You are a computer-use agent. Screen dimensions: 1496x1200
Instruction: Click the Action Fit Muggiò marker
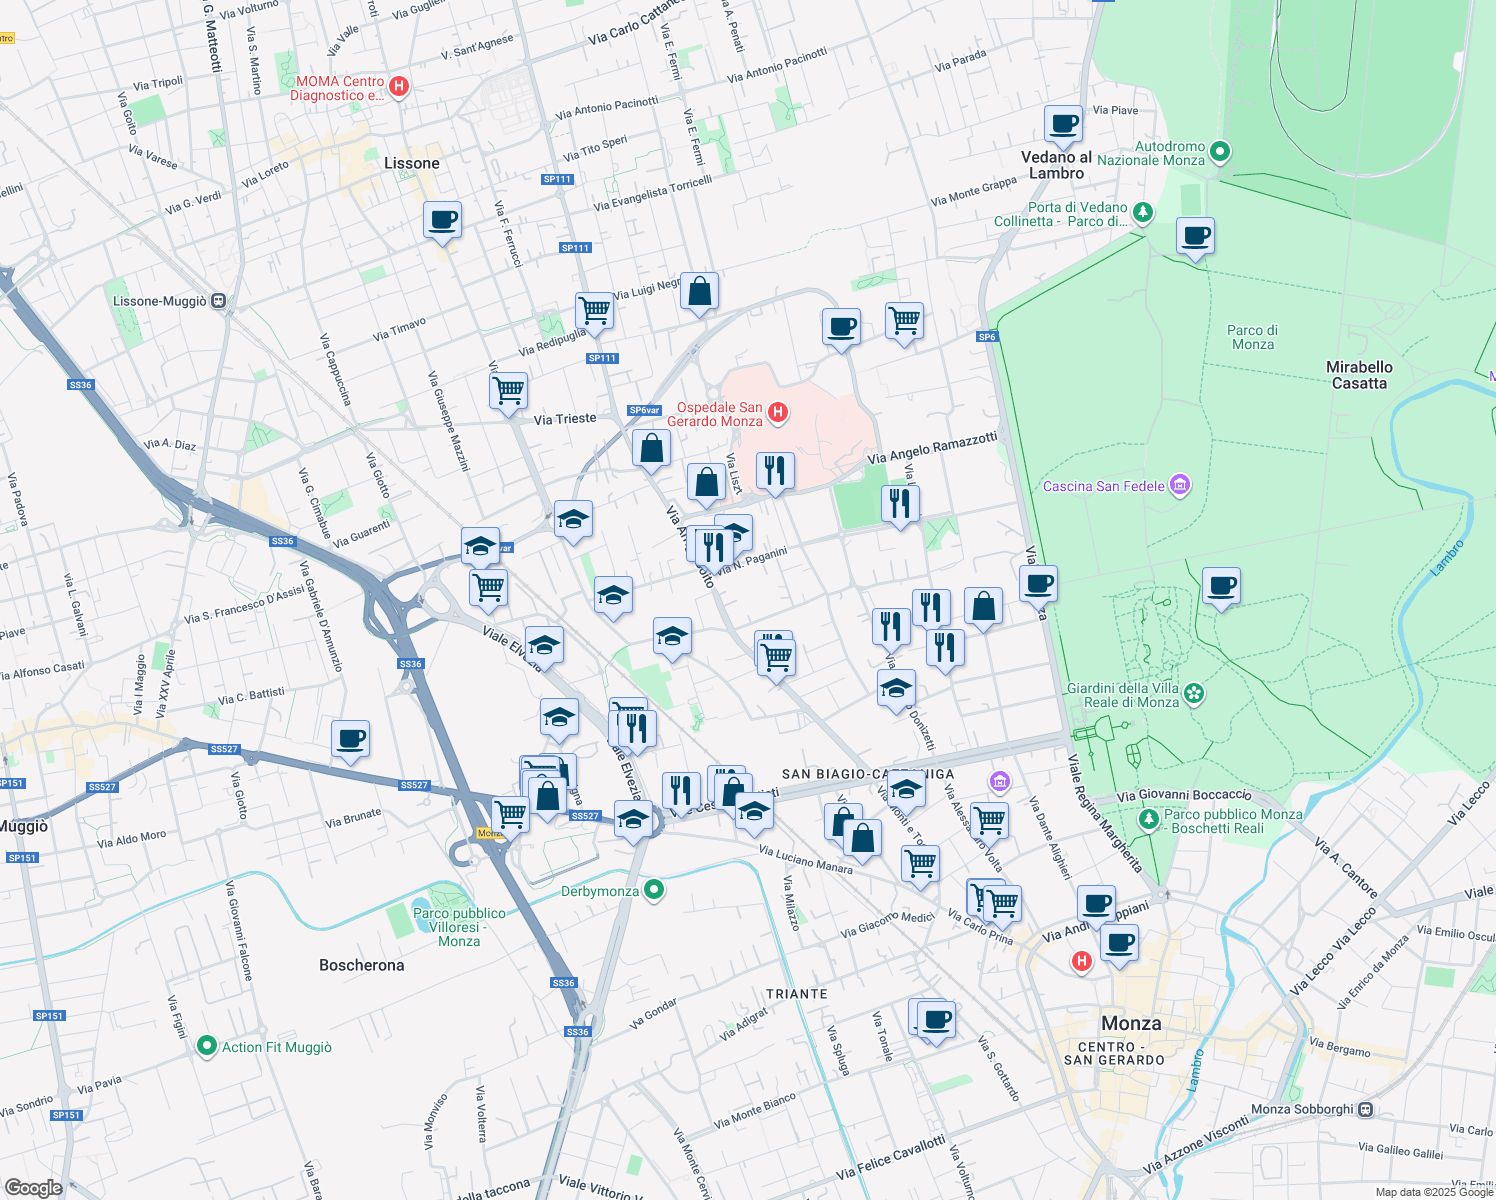pos(207,1047)
